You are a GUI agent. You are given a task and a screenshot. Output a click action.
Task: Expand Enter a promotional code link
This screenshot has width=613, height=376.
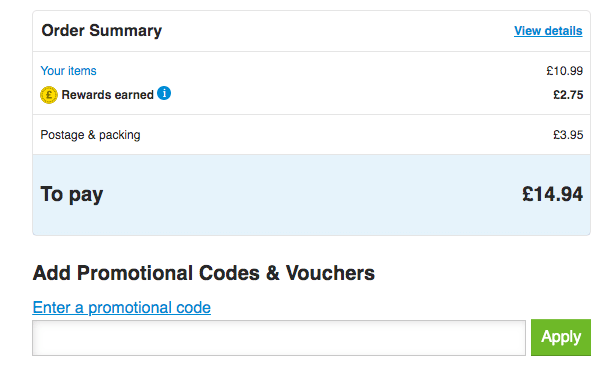tap(122, 308)
